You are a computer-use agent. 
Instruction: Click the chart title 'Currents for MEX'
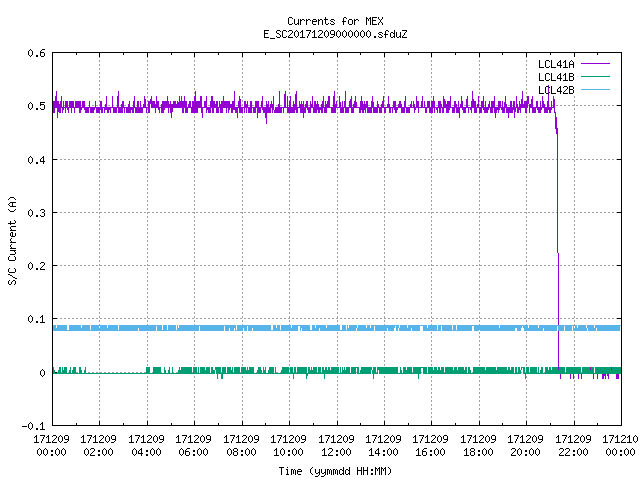tap(335, 21)
